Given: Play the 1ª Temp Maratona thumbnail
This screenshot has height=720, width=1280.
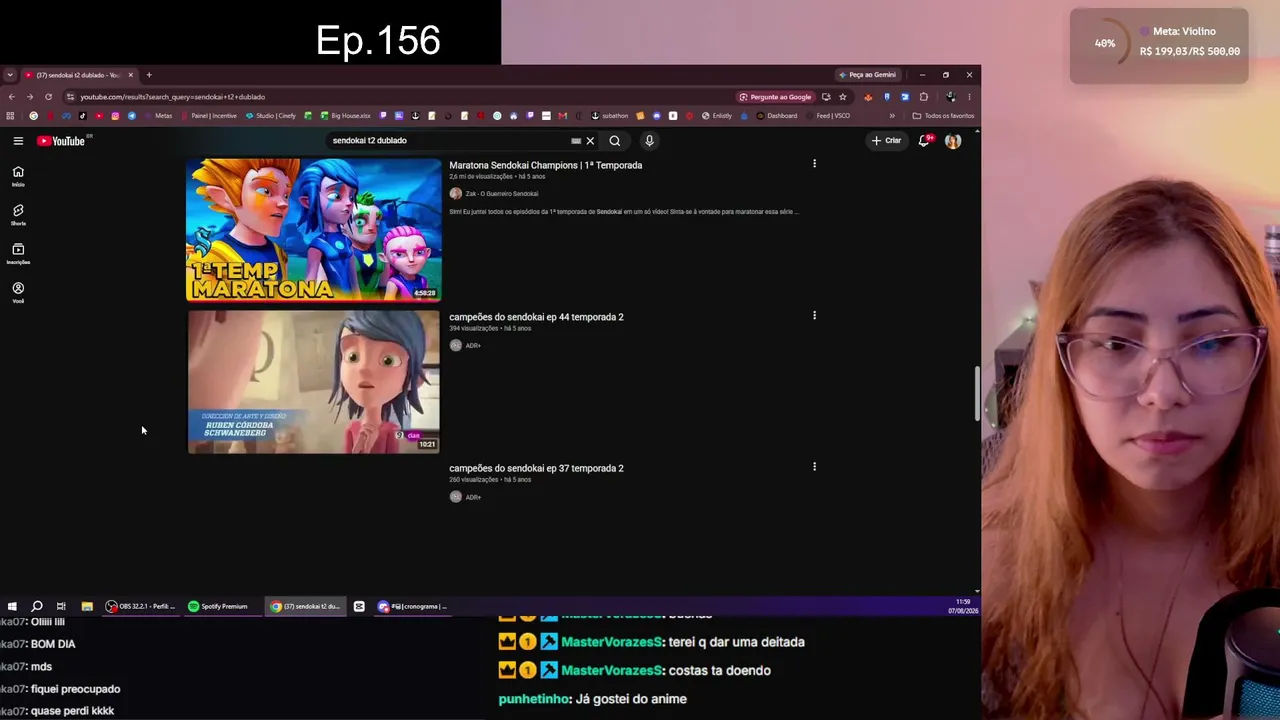Looking at the screenshot, I should pos(314,230).
